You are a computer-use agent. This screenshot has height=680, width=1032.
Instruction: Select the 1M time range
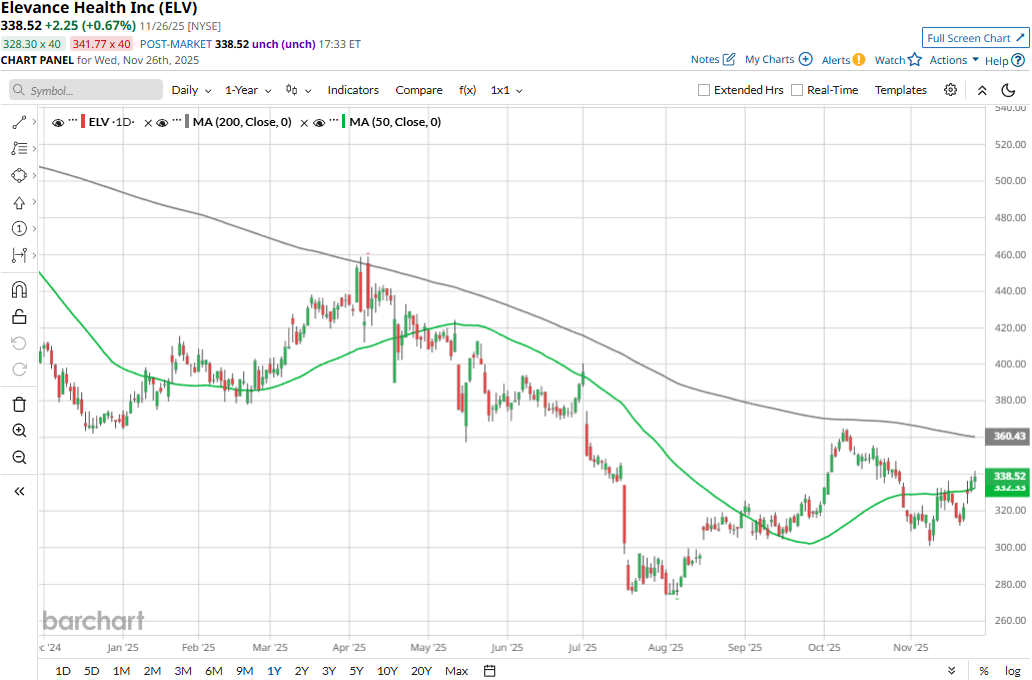121,671
